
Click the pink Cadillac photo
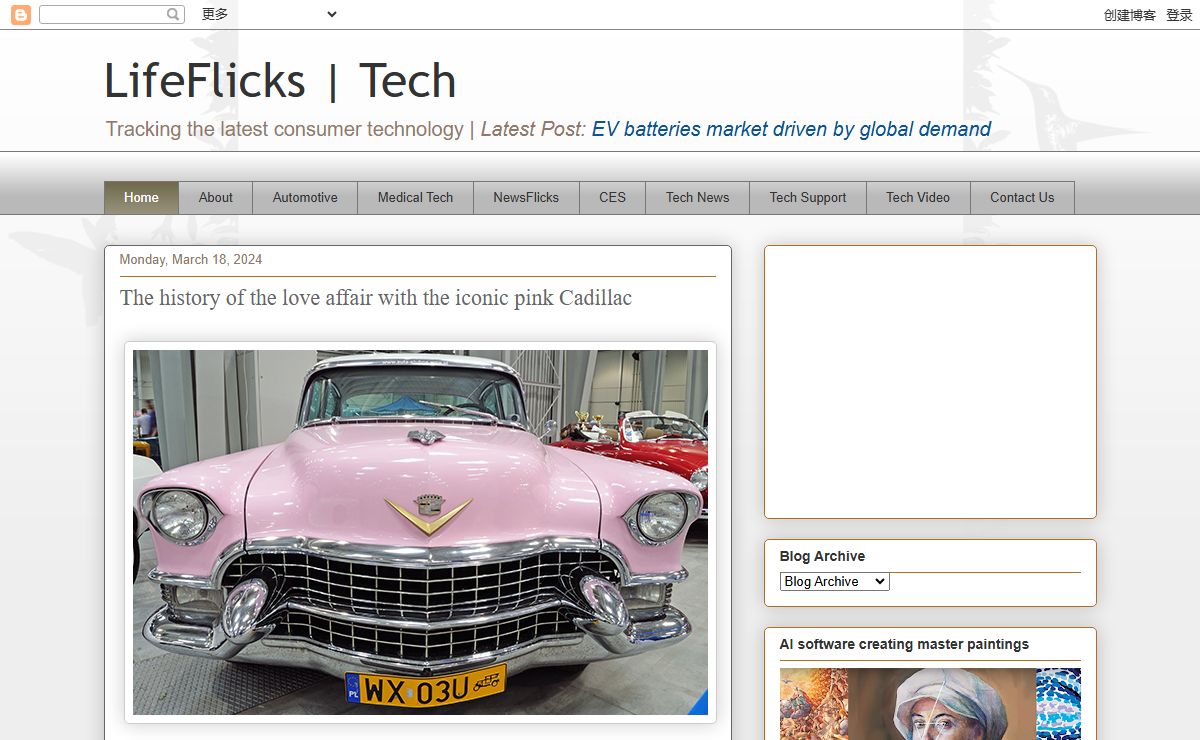tap(420, 532)
